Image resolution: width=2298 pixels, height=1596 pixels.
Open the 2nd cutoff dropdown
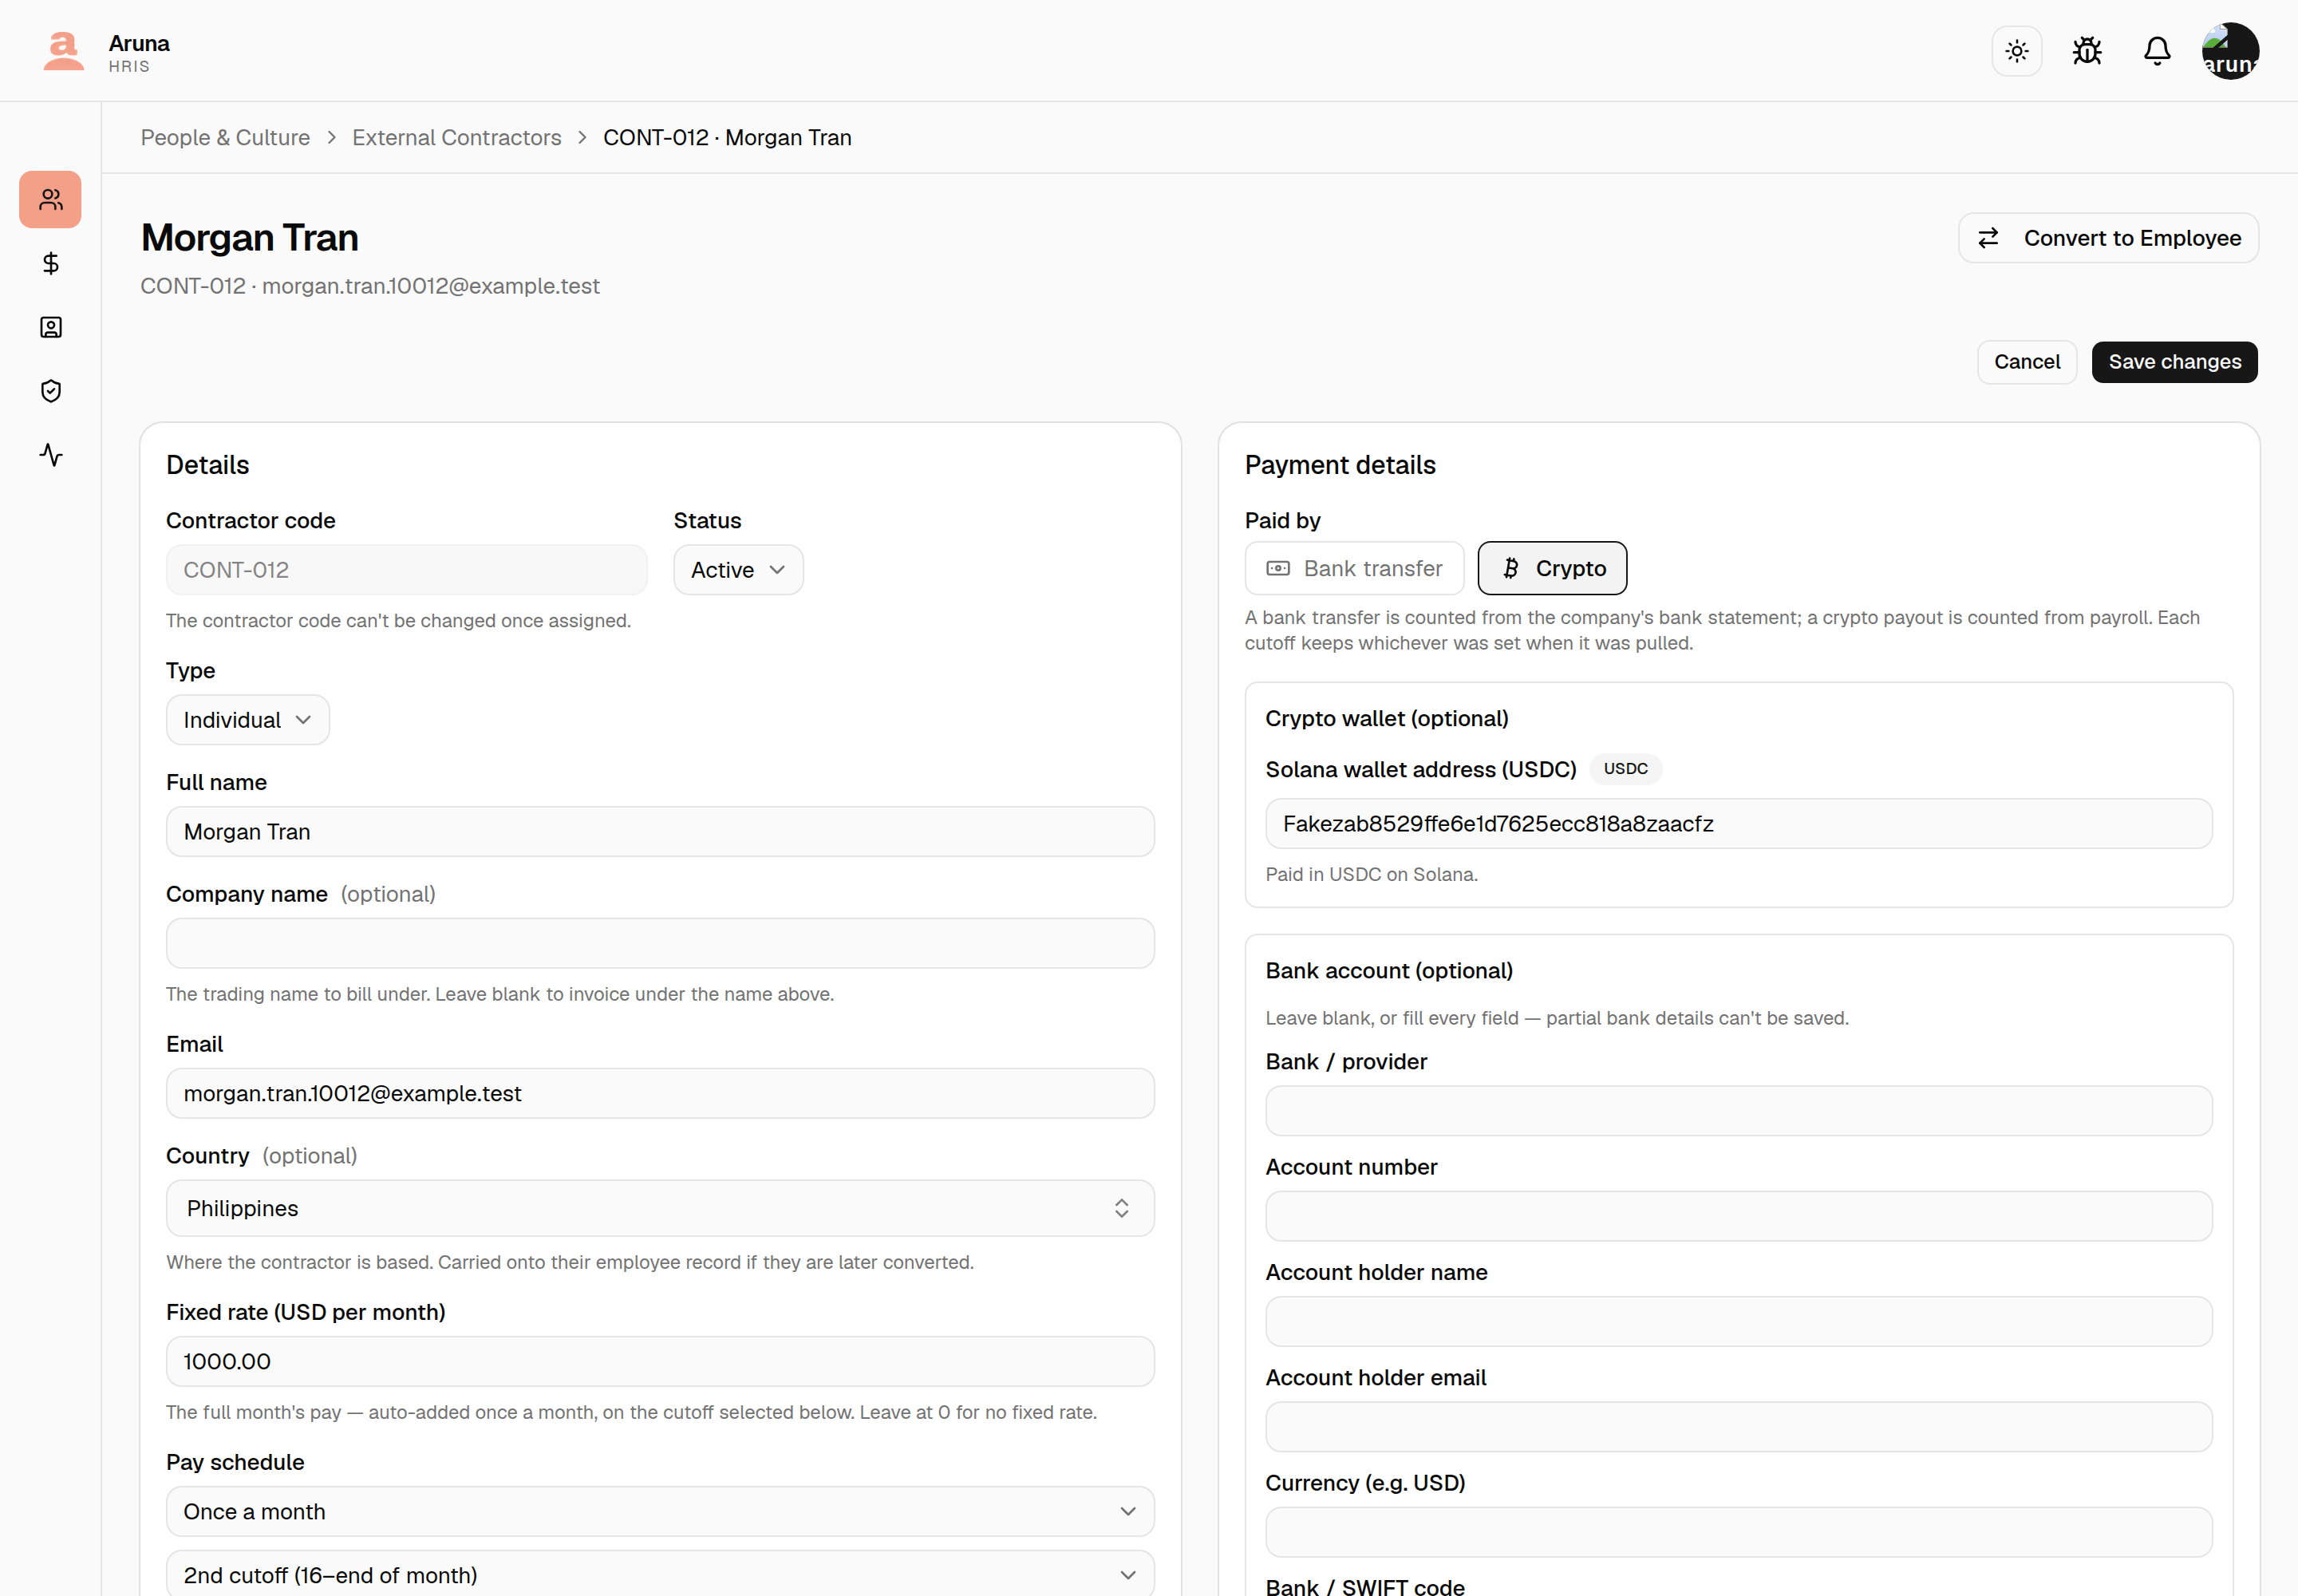click(660, 1575)
